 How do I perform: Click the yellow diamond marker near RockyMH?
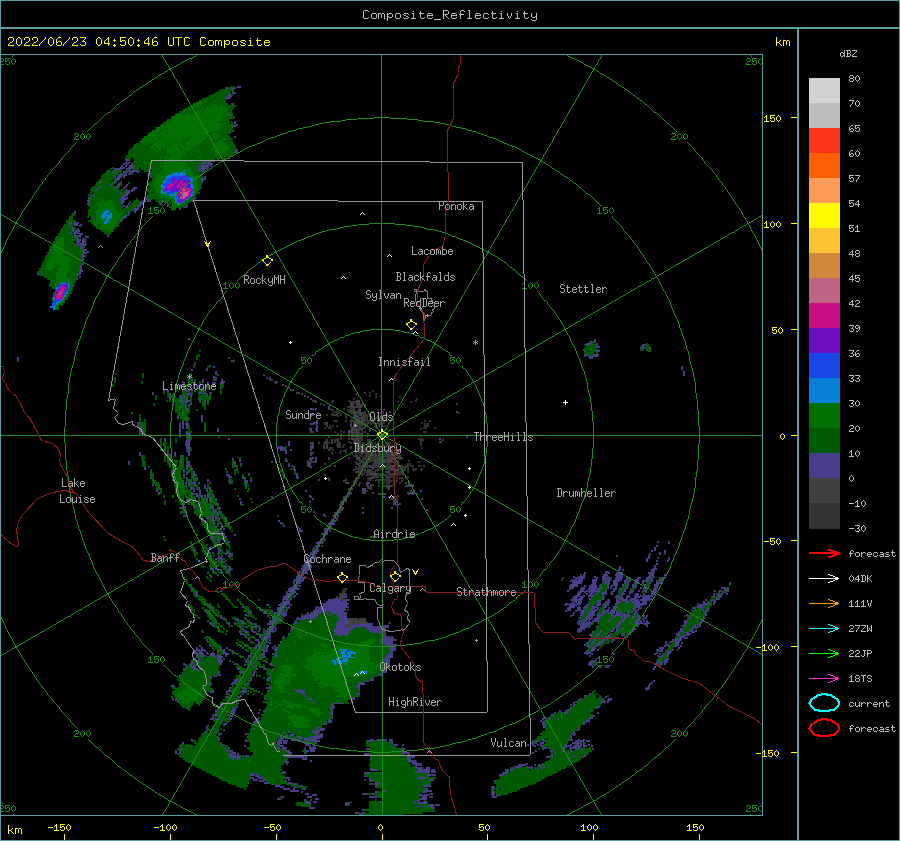pyautogui.click(x=267, y=261)
